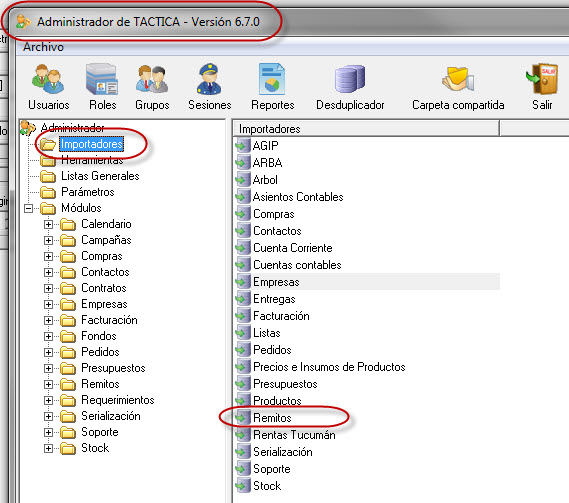569x503 pixels.
Task: Select the Herramientas folder in tree
Action: tap(92, 160)
